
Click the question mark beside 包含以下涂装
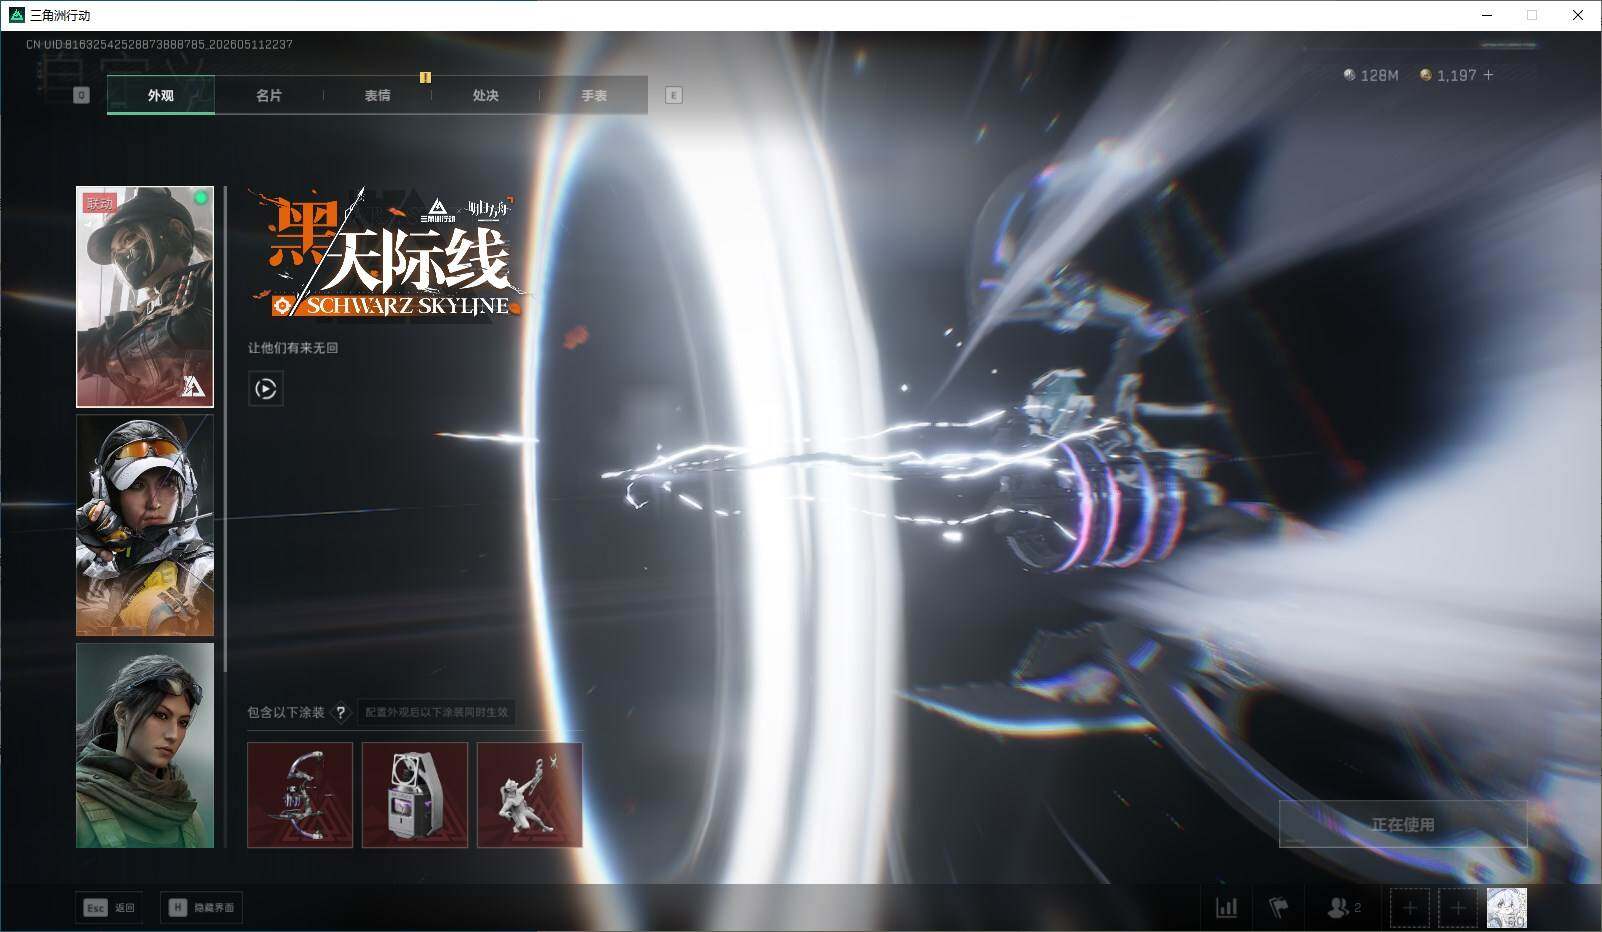(x=341, y=712)
